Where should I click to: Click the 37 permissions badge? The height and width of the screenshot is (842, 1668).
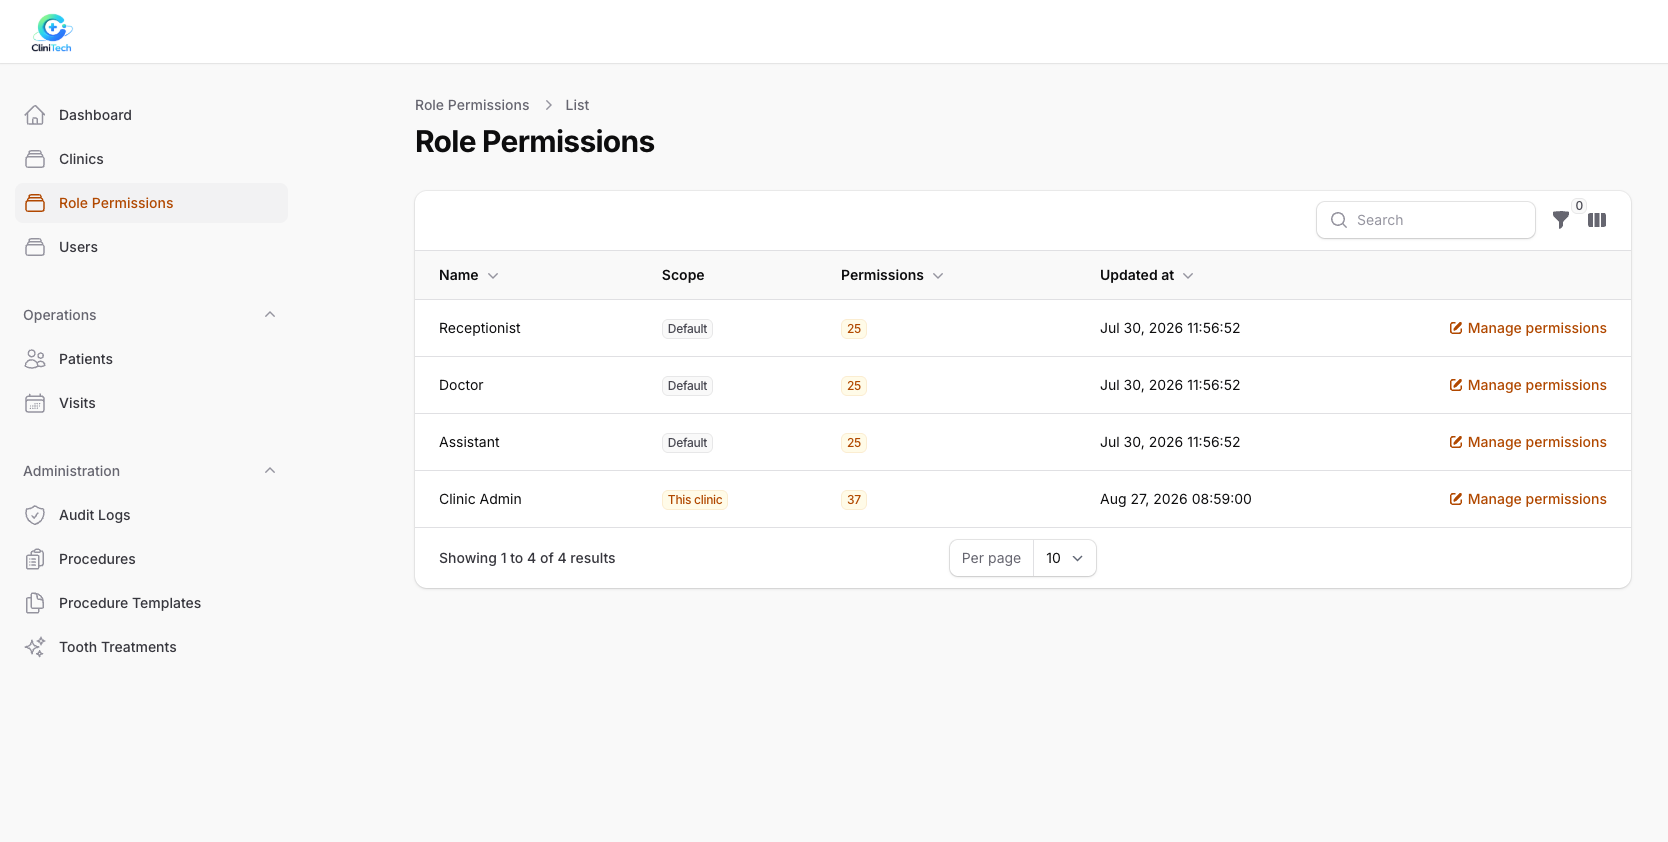(x=854, y=500)
